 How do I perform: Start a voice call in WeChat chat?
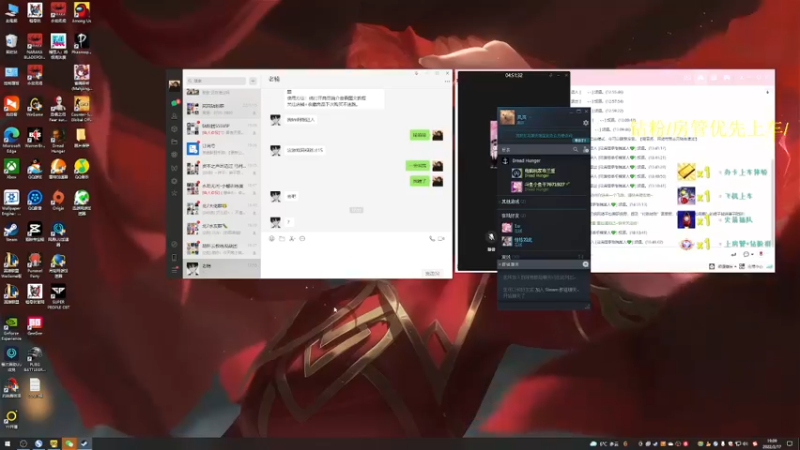coord(432,238)
